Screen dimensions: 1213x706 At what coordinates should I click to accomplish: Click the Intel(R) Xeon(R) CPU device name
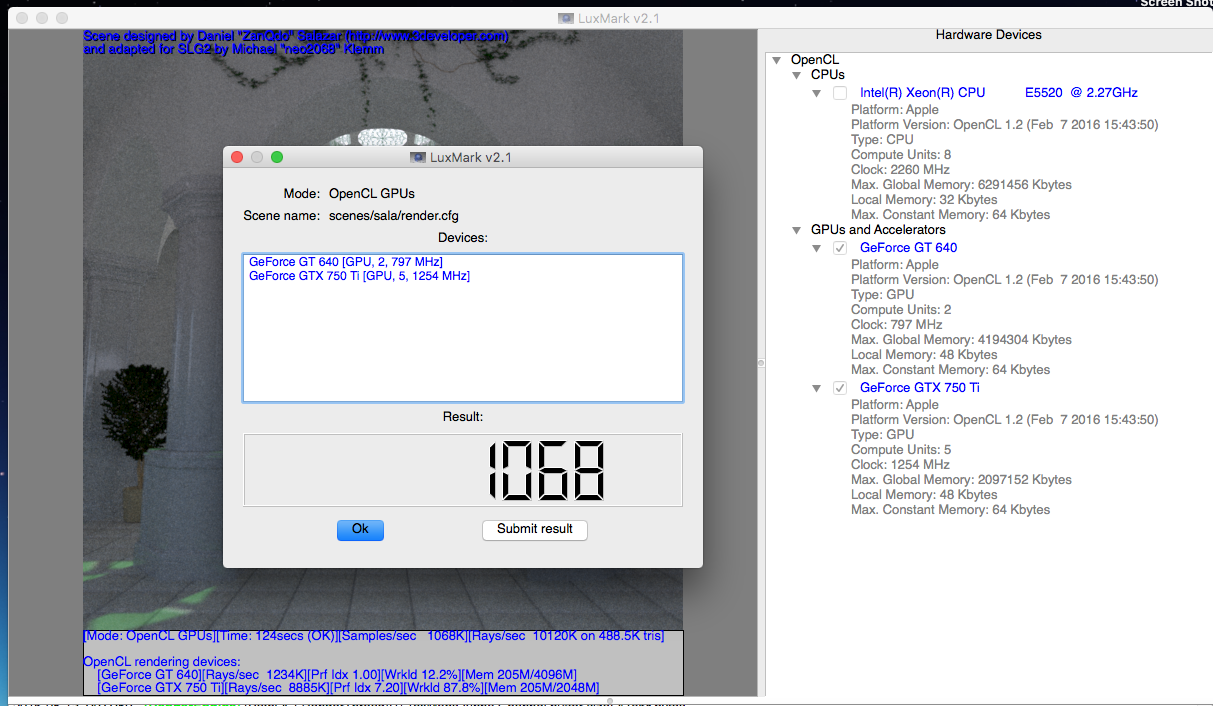[x=999, y=93]
